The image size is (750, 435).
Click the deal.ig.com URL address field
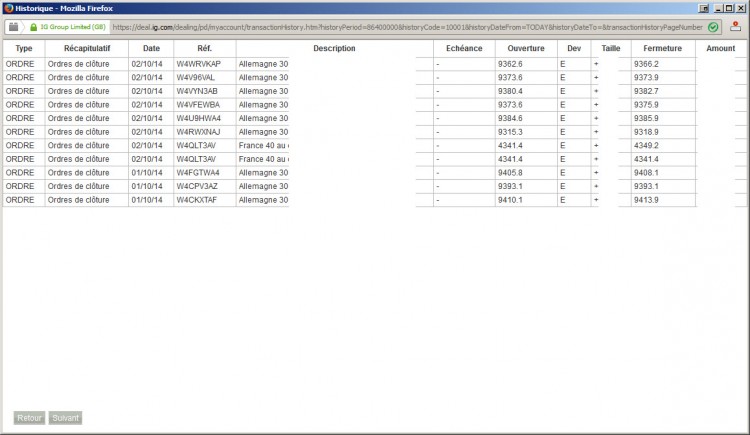coord(408,27)
